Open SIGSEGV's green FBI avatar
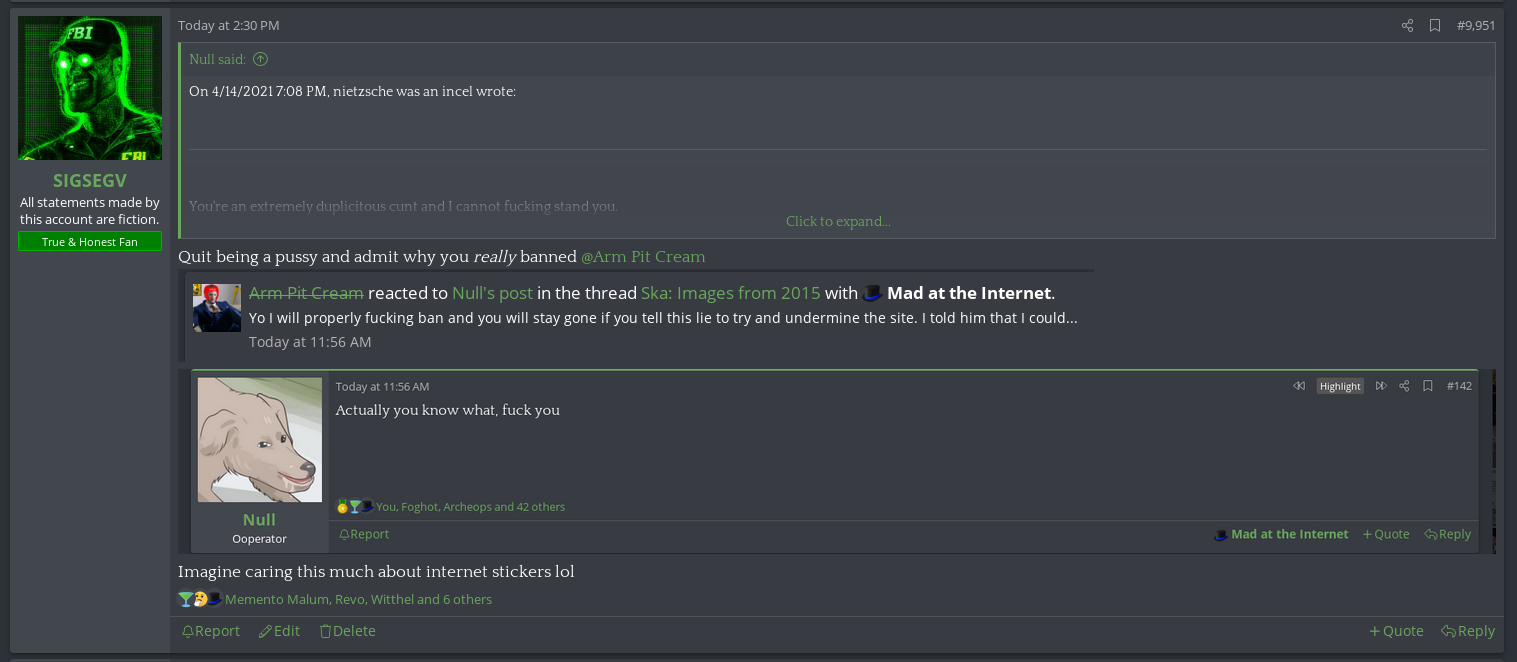This screenshot has height=662, width=1517. pos(90,88)
